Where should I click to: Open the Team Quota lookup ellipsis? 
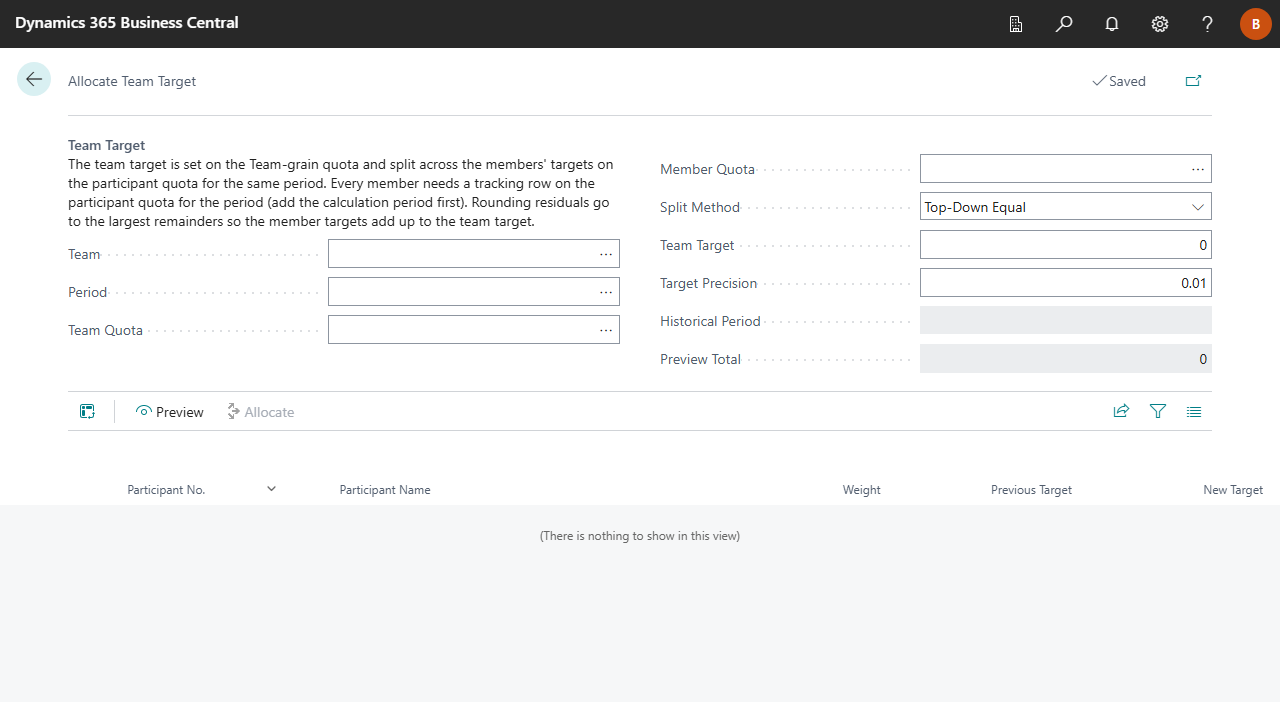[x=606, y=330]
